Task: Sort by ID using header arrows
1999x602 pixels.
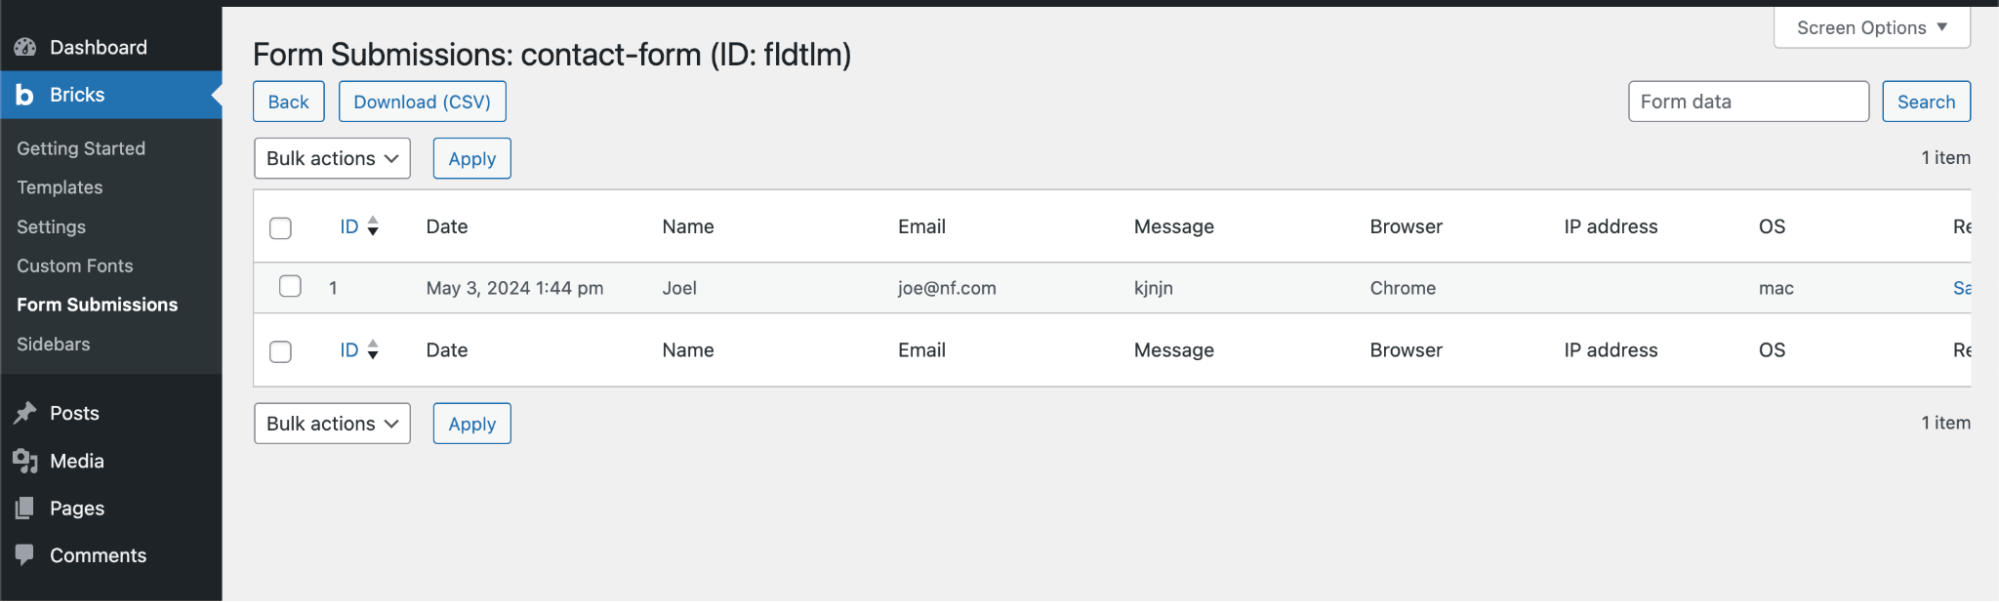Action: click(372, 227)
